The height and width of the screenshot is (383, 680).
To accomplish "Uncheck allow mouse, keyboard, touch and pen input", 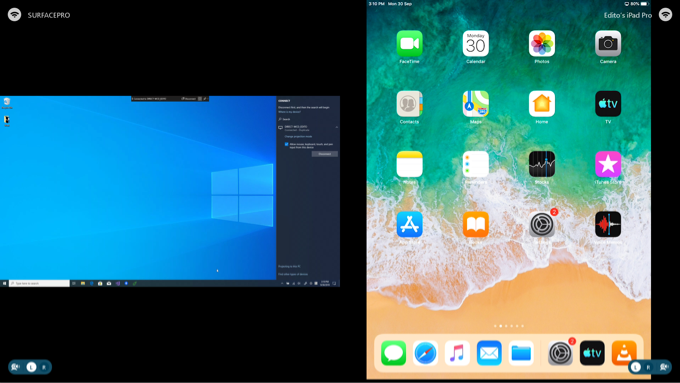I will click(286, 144).
